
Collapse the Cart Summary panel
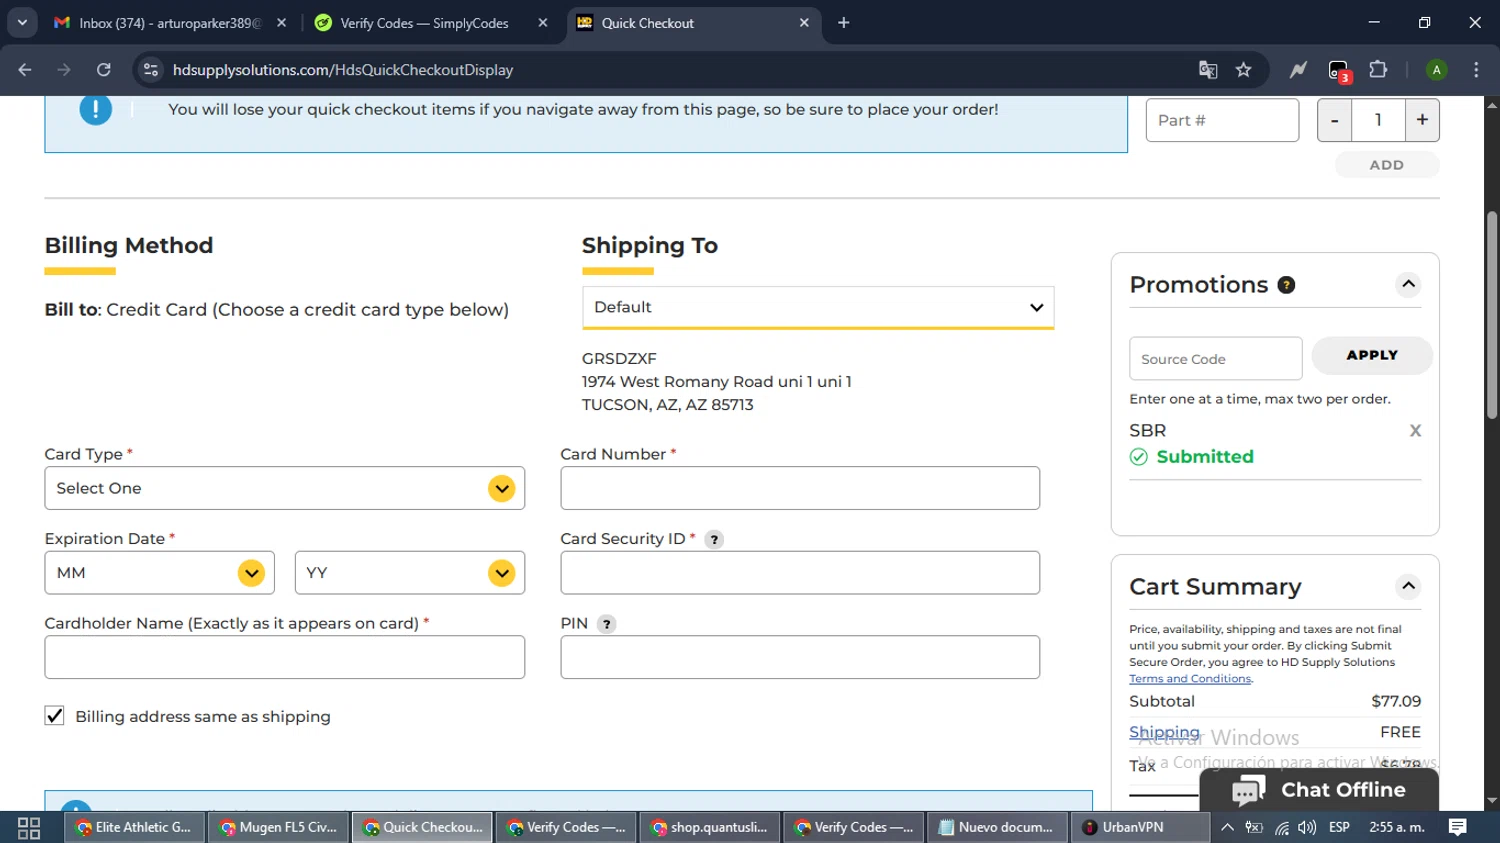click(1408, 586)
